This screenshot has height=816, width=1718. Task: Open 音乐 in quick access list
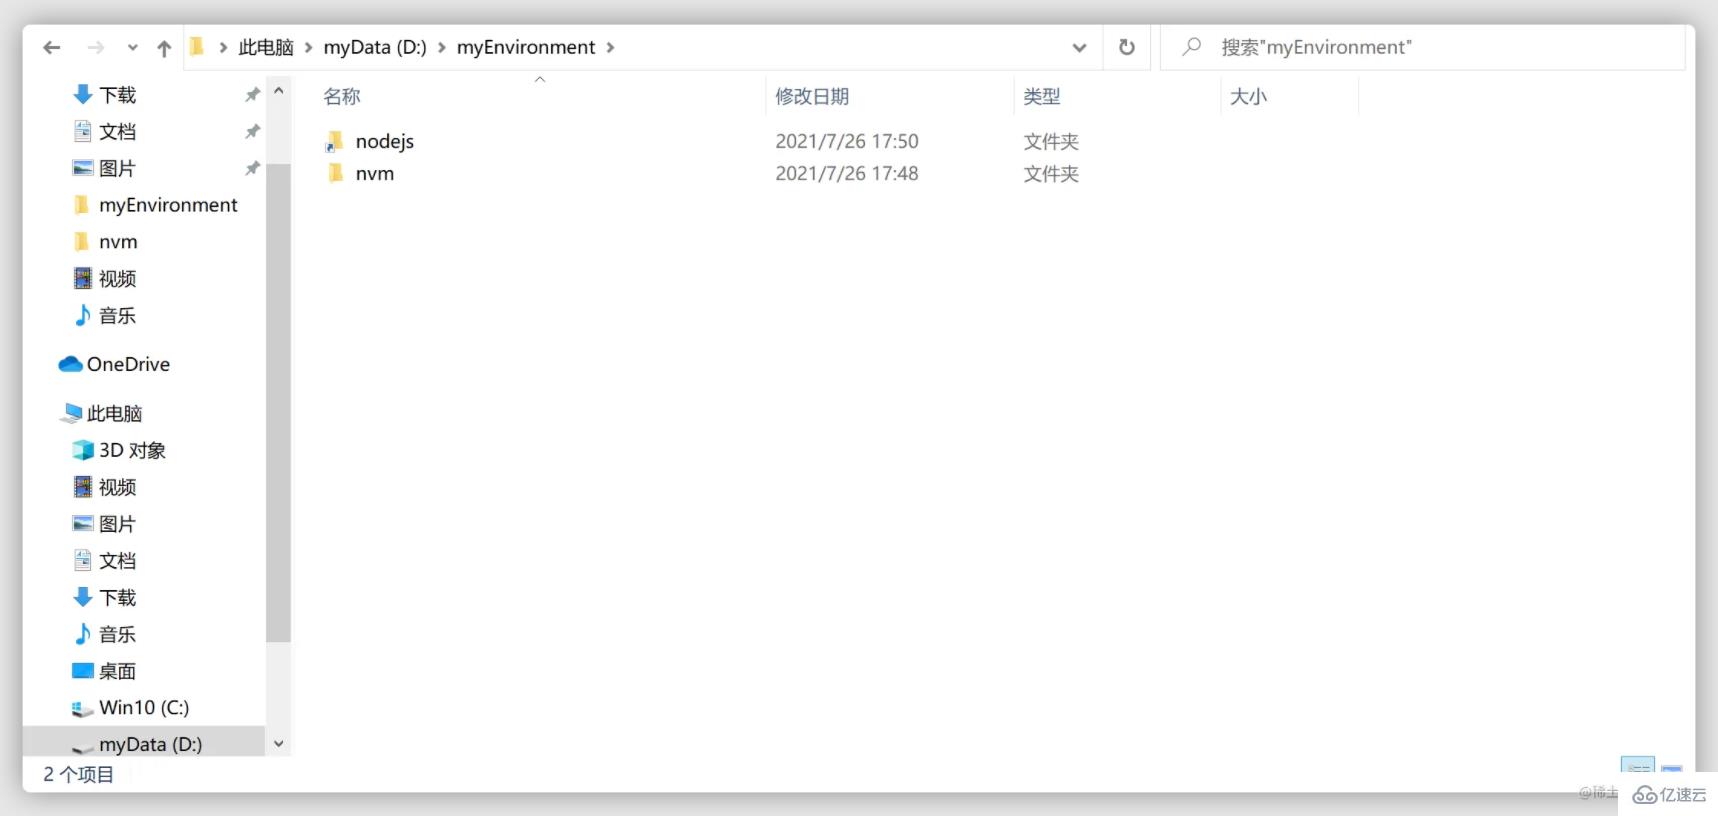[118, 315]
